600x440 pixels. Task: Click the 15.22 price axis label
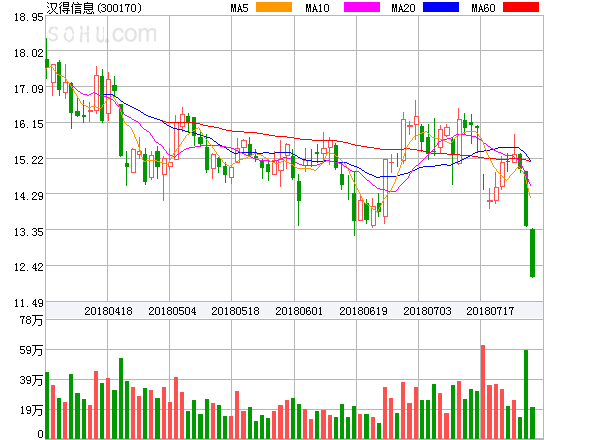pyautogui.click(x=29, y=160)
